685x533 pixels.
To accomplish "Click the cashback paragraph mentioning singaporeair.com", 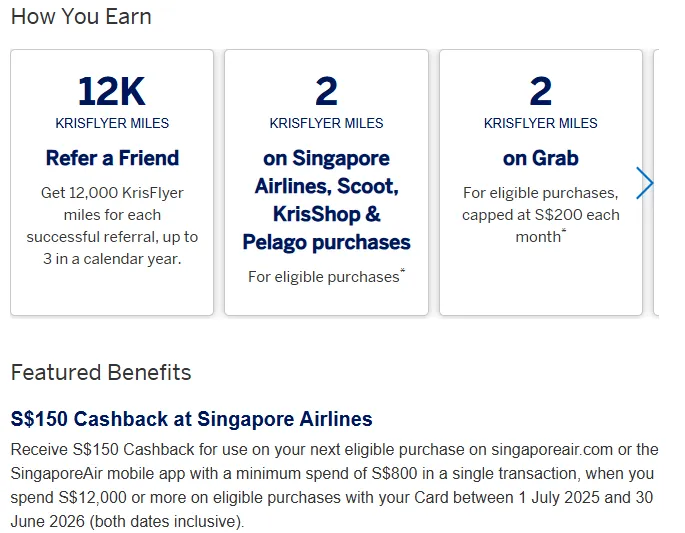I will coord(334,485).
